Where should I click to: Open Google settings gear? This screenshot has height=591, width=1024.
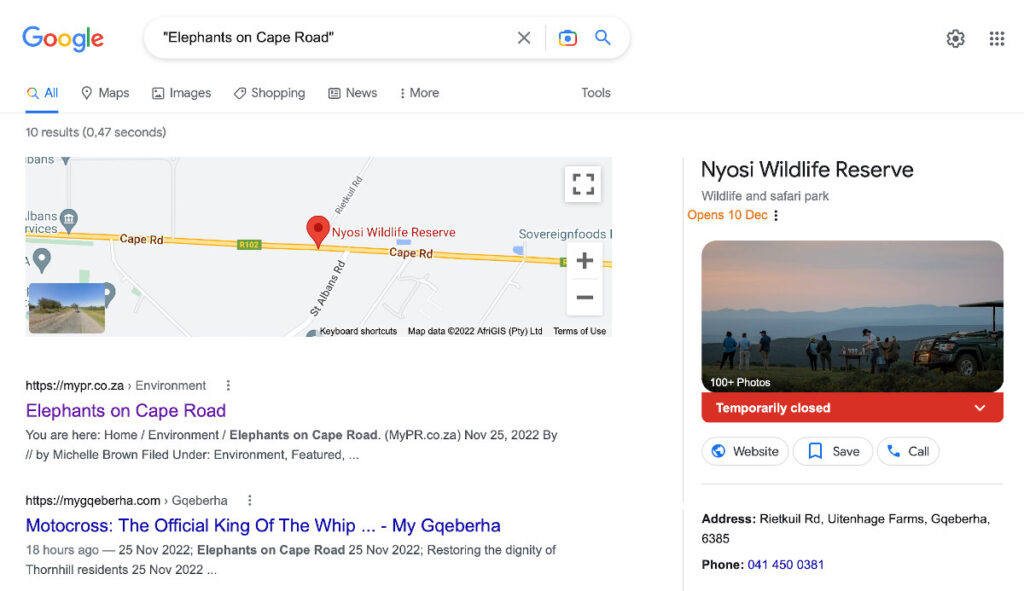(955, 39)
